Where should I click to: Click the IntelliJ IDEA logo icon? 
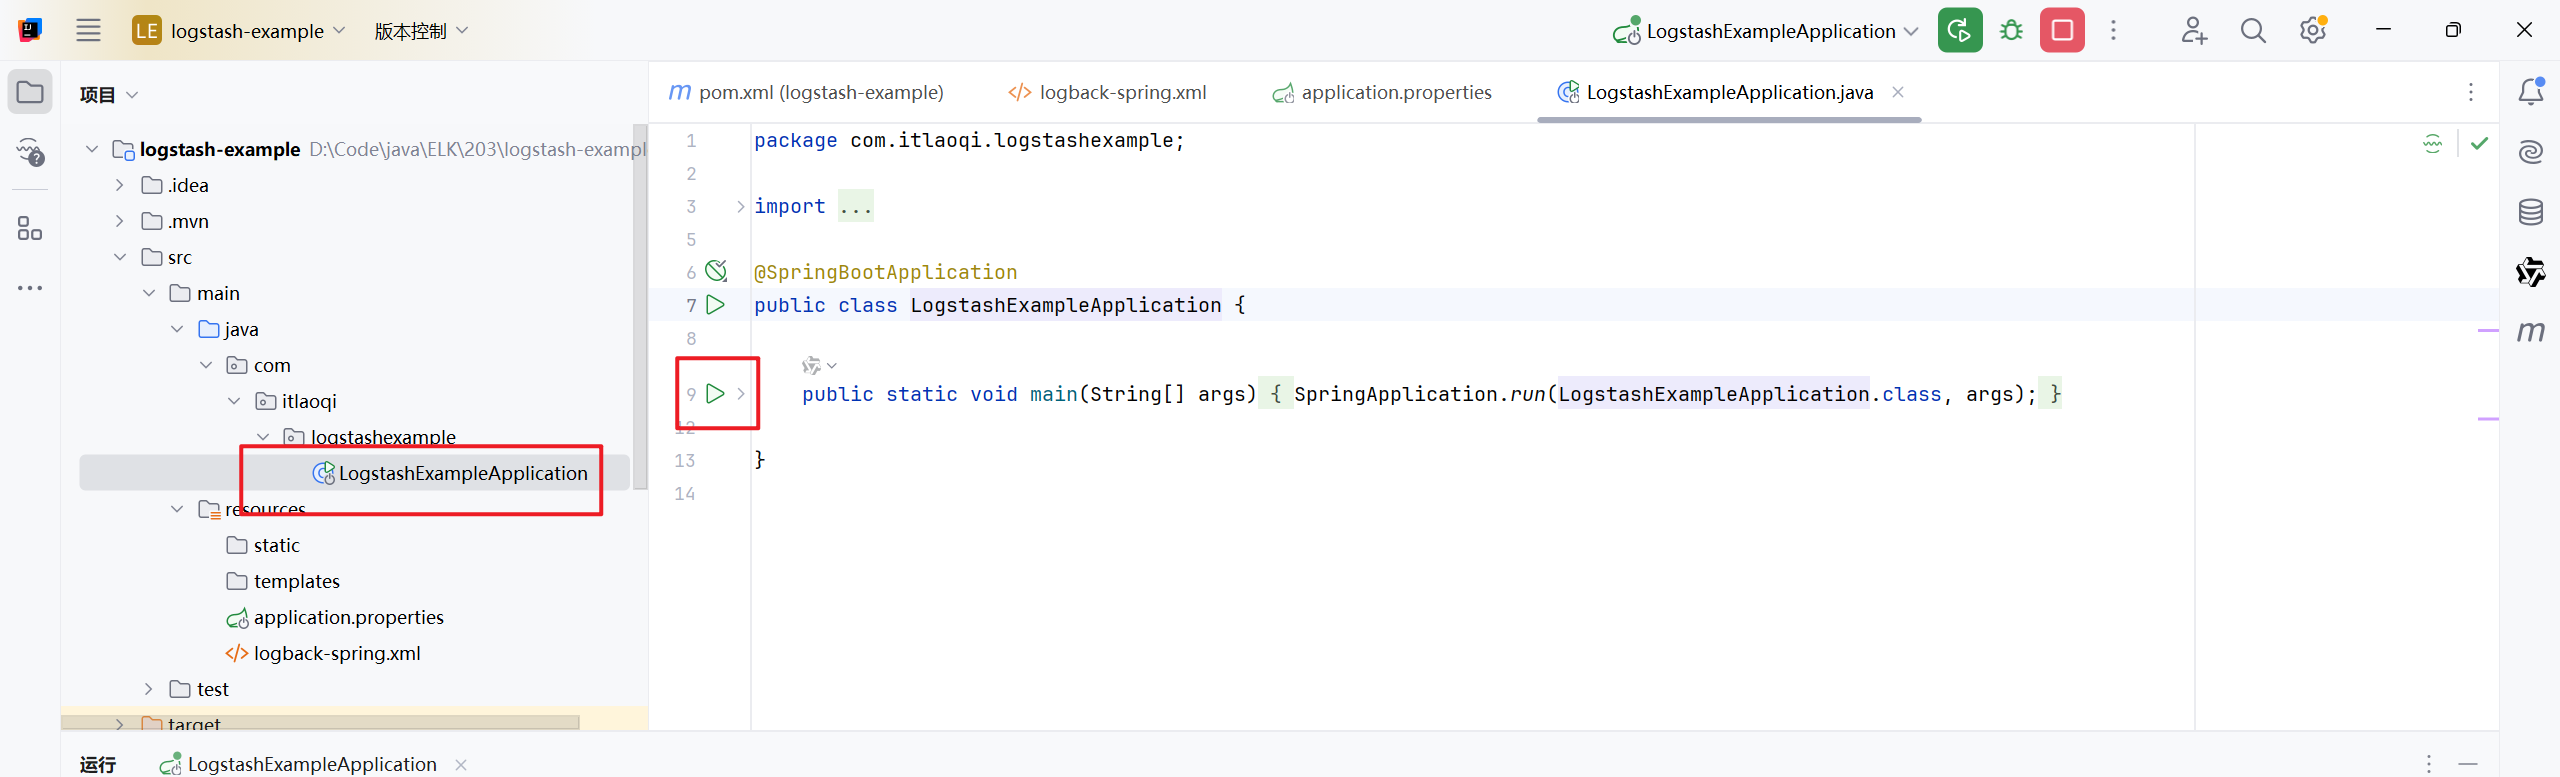tap(30, 30)
